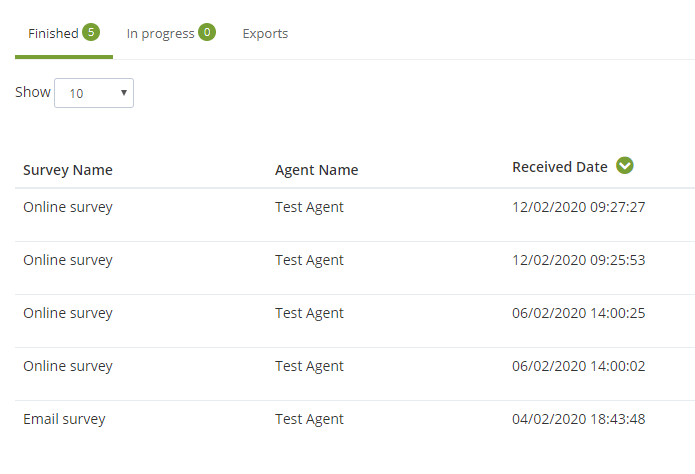
Task: Click the dropdown arrow in Show selector
Action: (124, 93)
